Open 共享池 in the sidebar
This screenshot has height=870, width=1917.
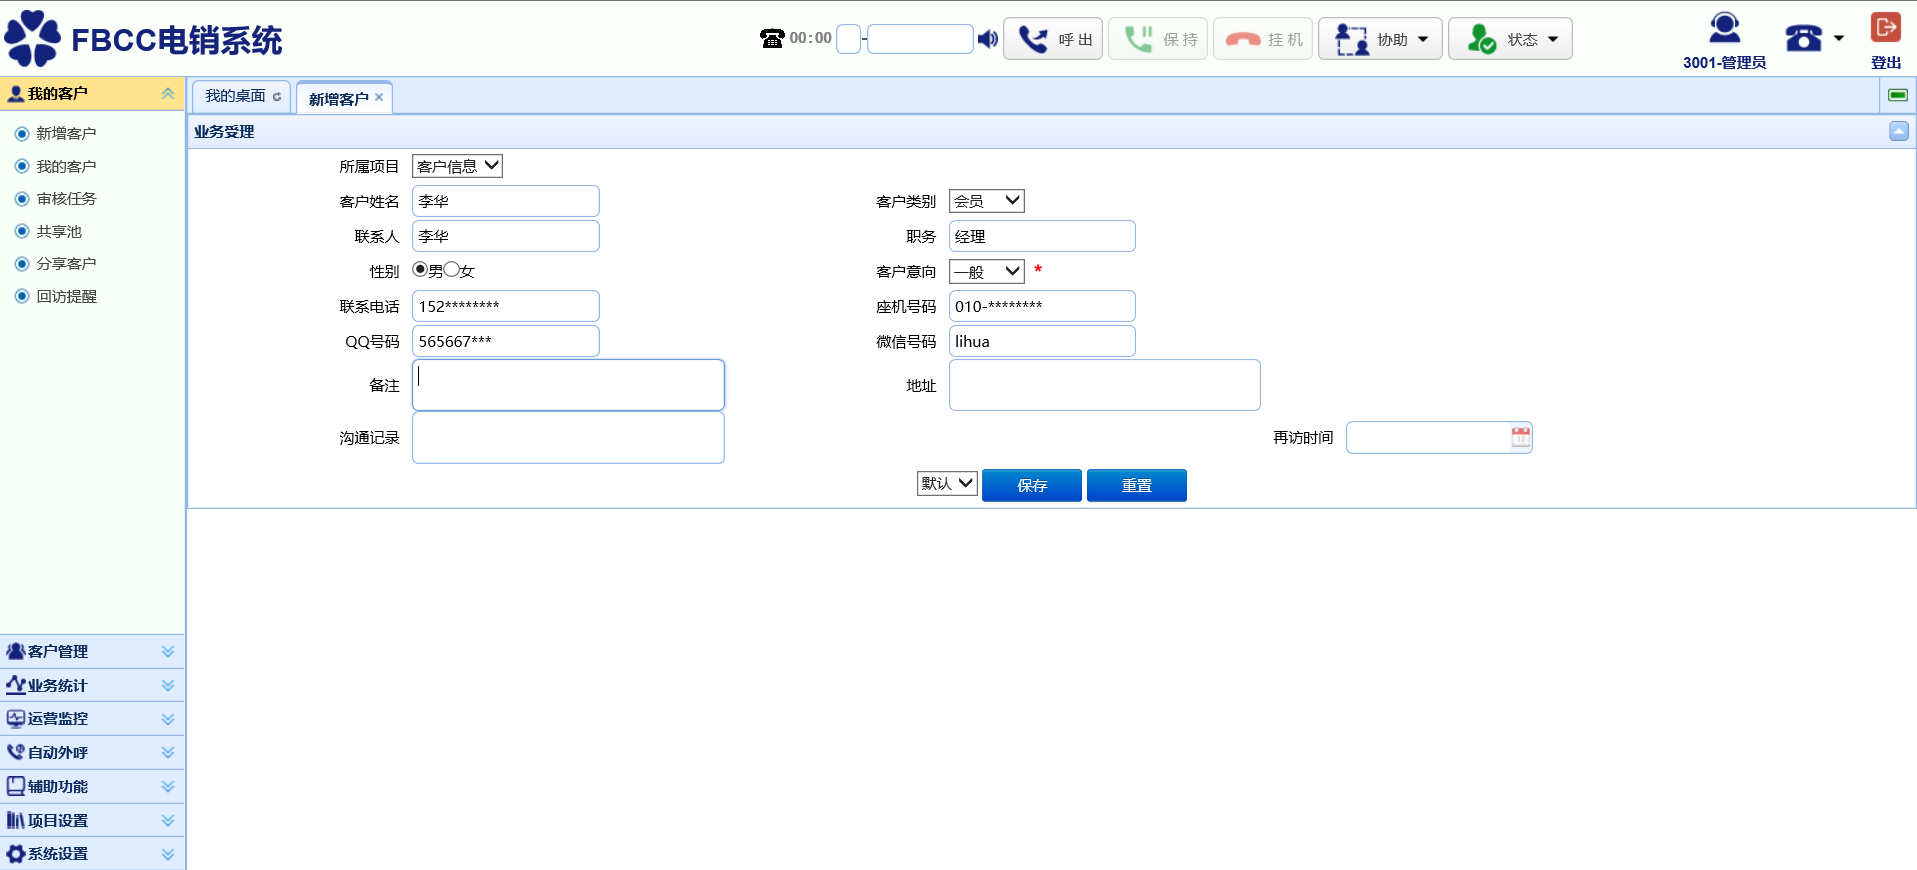[x=59, y=231]
